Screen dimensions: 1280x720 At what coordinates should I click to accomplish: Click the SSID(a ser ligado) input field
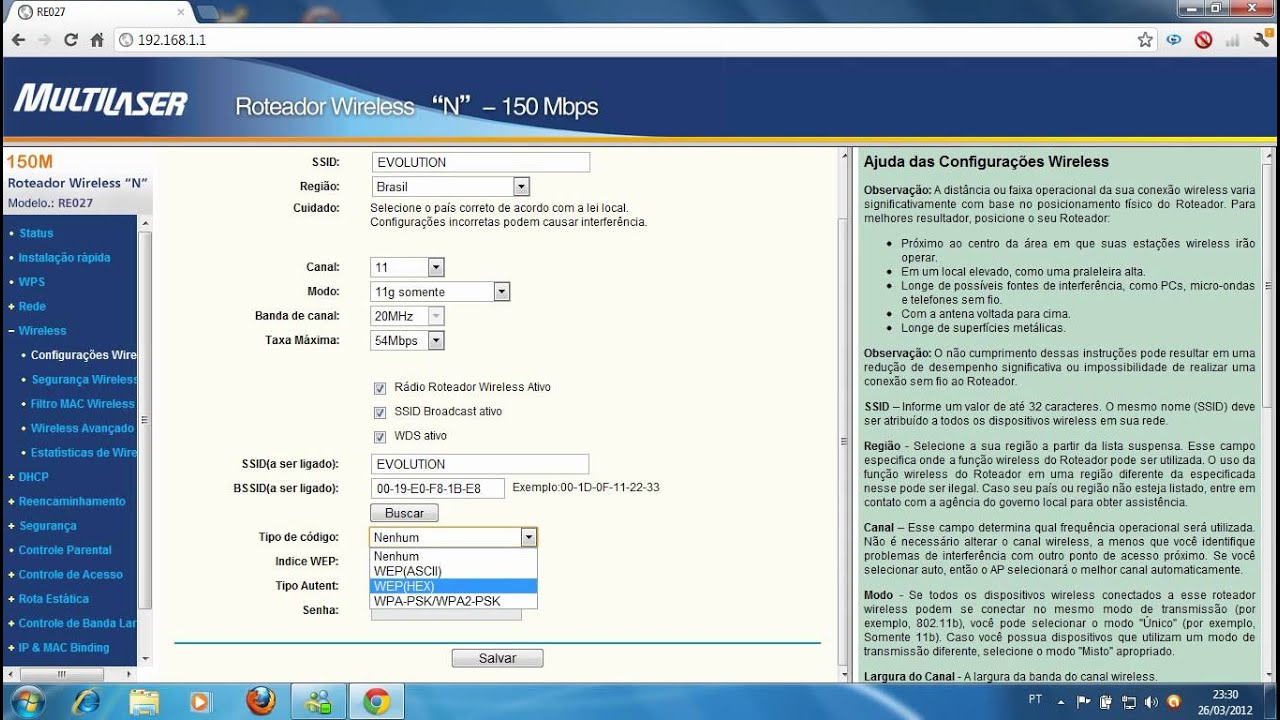(480, 464)
